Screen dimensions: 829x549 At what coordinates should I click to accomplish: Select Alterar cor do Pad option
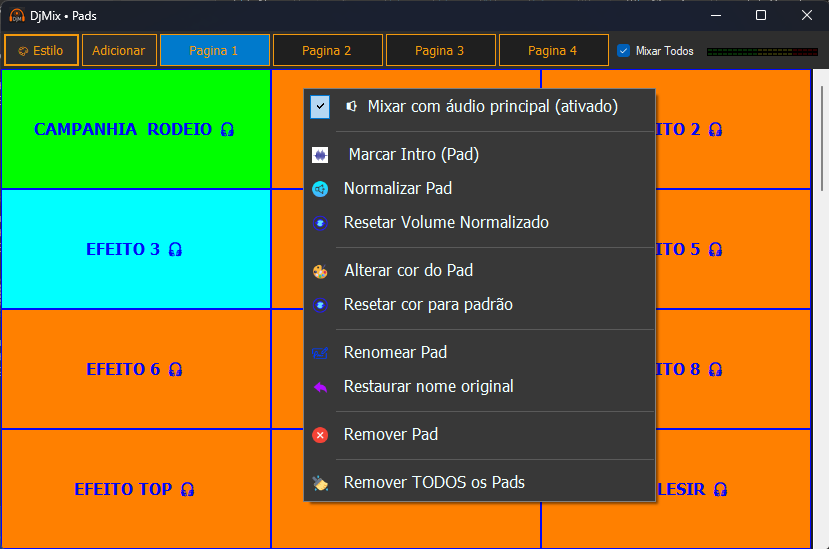(x=480, y=270)
